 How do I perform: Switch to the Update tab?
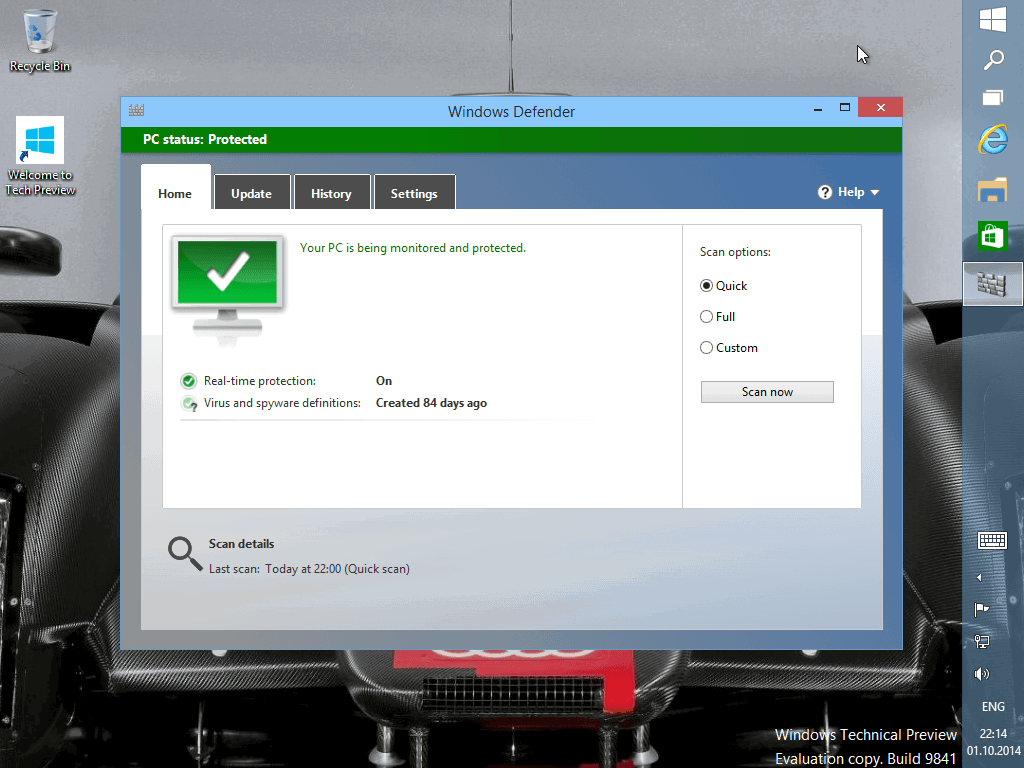[x=252, y=192]
